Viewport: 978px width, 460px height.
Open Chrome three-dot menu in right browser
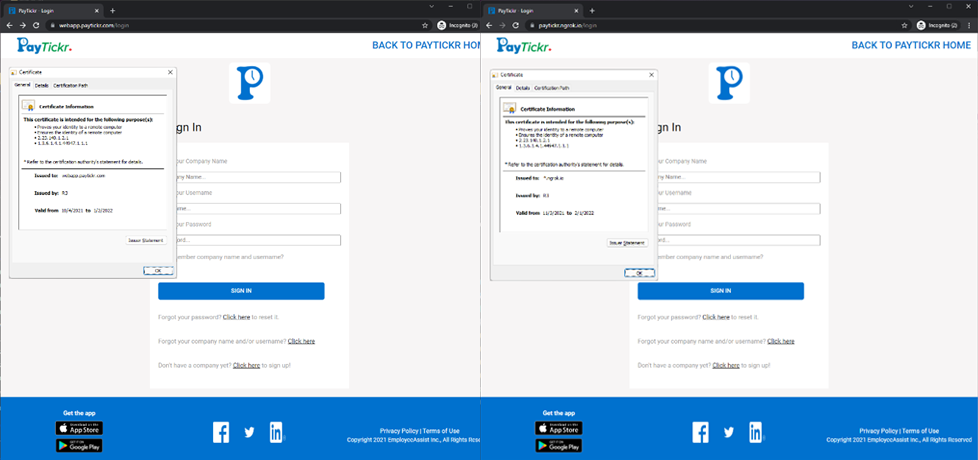coord(970,25)
